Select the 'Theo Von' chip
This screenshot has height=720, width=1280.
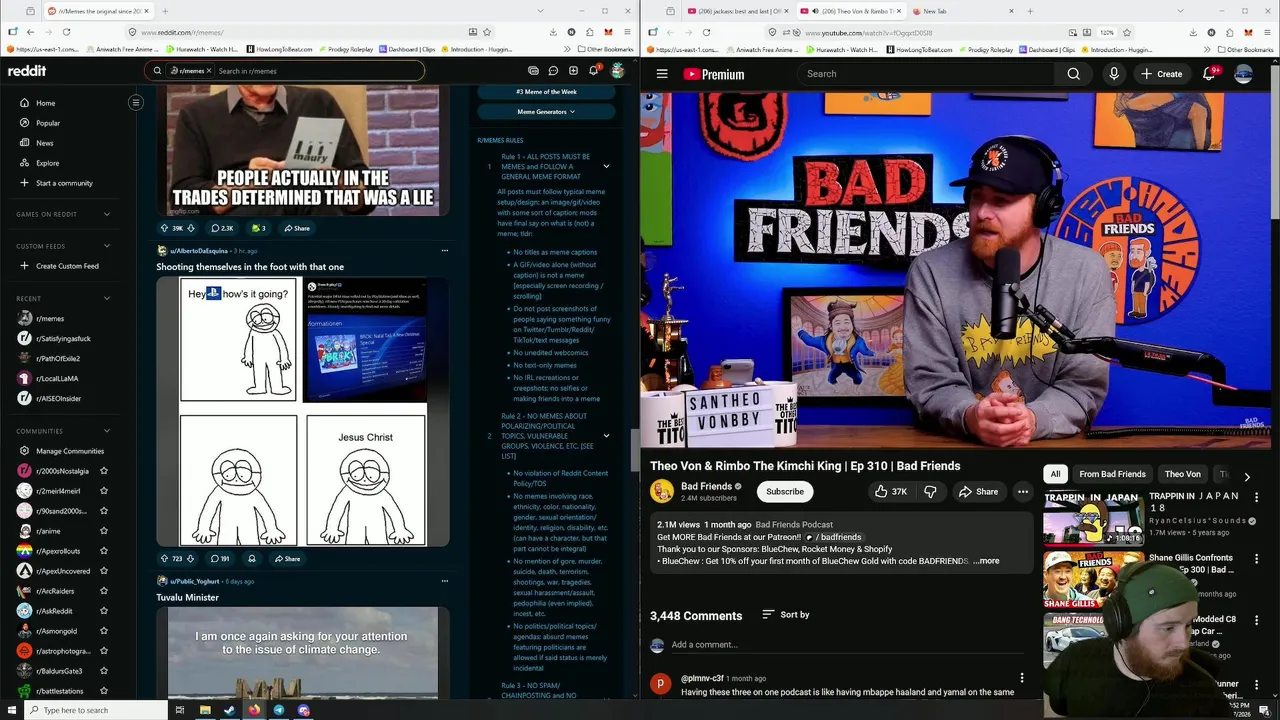(x=1182, y=474)
